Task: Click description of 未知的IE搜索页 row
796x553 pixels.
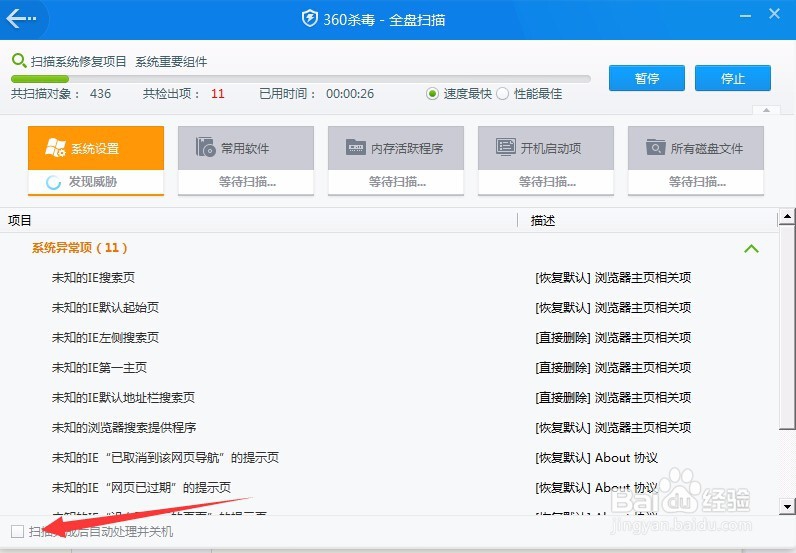Action: coord(613,278)
